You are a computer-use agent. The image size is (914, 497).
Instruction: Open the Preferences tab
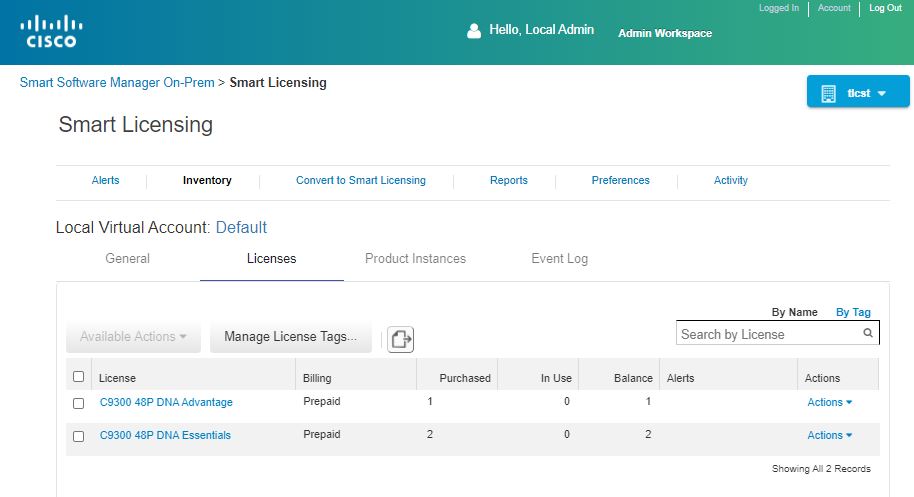tap(620, 180)
